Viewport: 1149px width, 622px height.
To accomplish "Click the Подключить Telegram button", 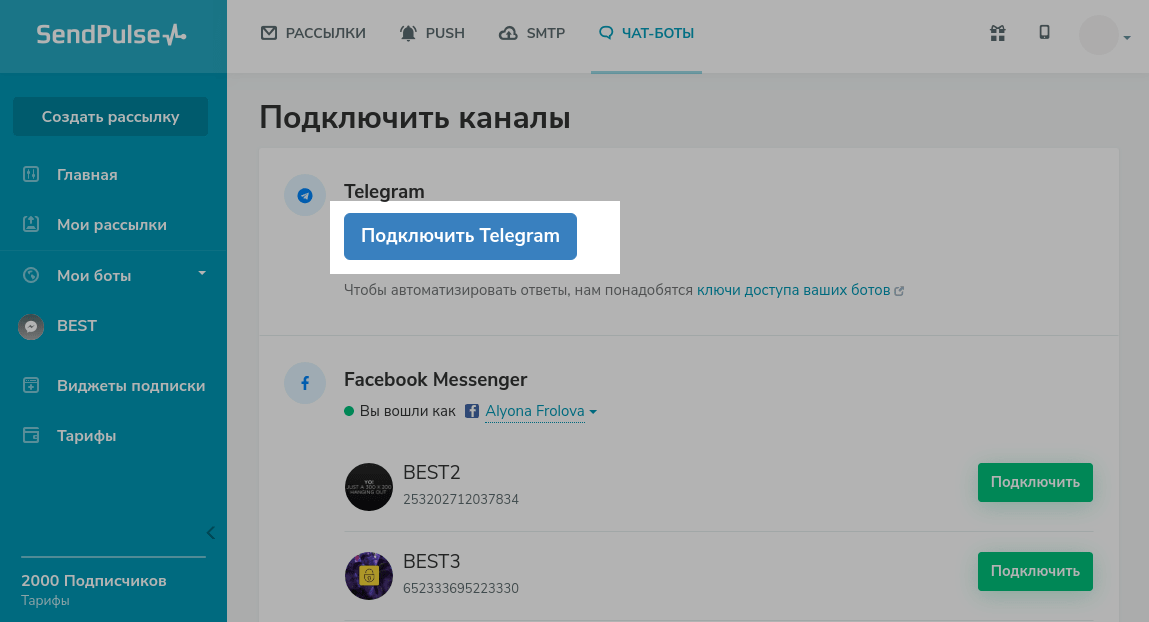I will (460, 236).
